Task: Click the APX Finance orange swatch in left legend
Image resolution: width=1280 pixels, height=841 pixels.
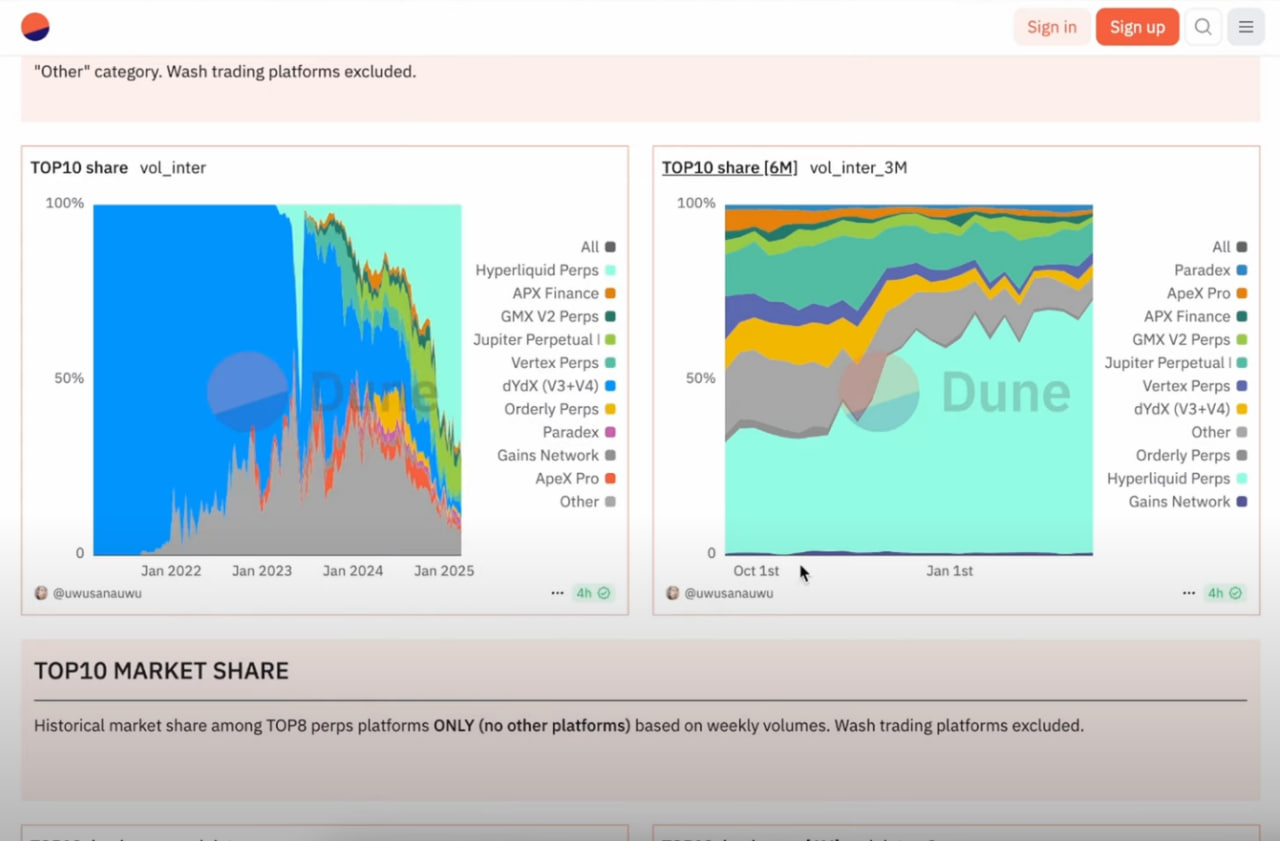Action: pos(610,294)
